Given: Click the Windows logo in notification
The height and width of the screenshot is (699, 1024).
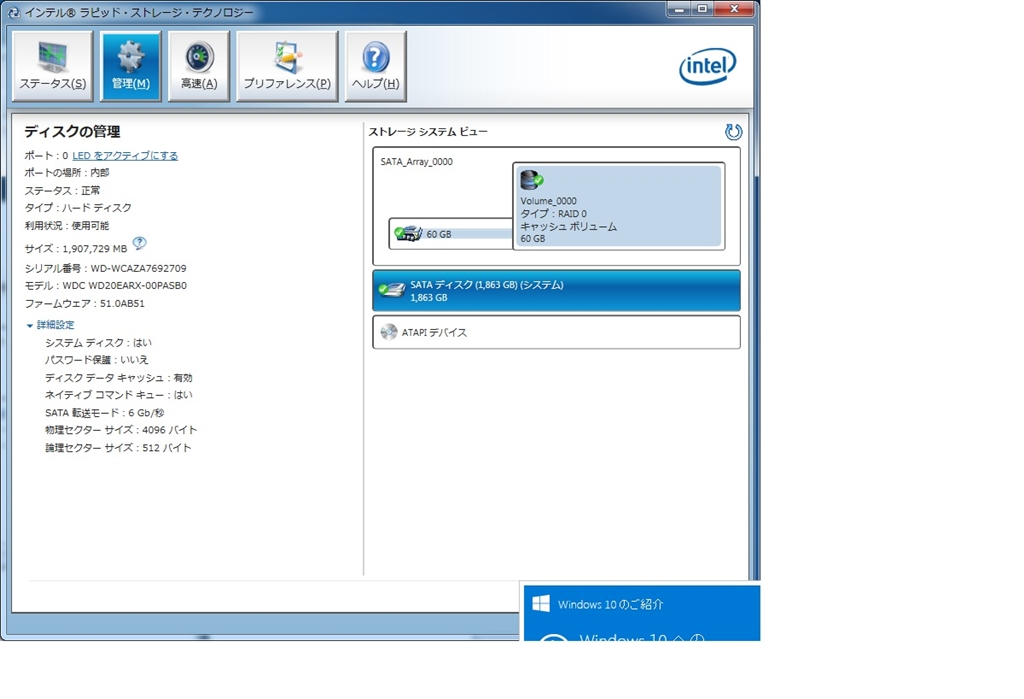Looking at the screenshot, I should [541, 604].
